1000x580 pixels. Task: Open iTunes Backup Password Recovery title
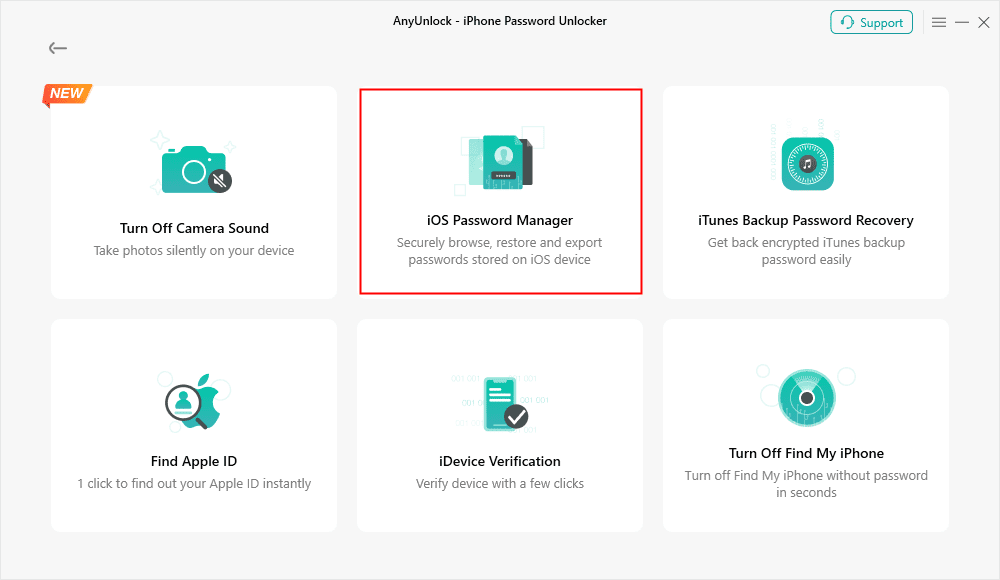[x=806, y=220]
